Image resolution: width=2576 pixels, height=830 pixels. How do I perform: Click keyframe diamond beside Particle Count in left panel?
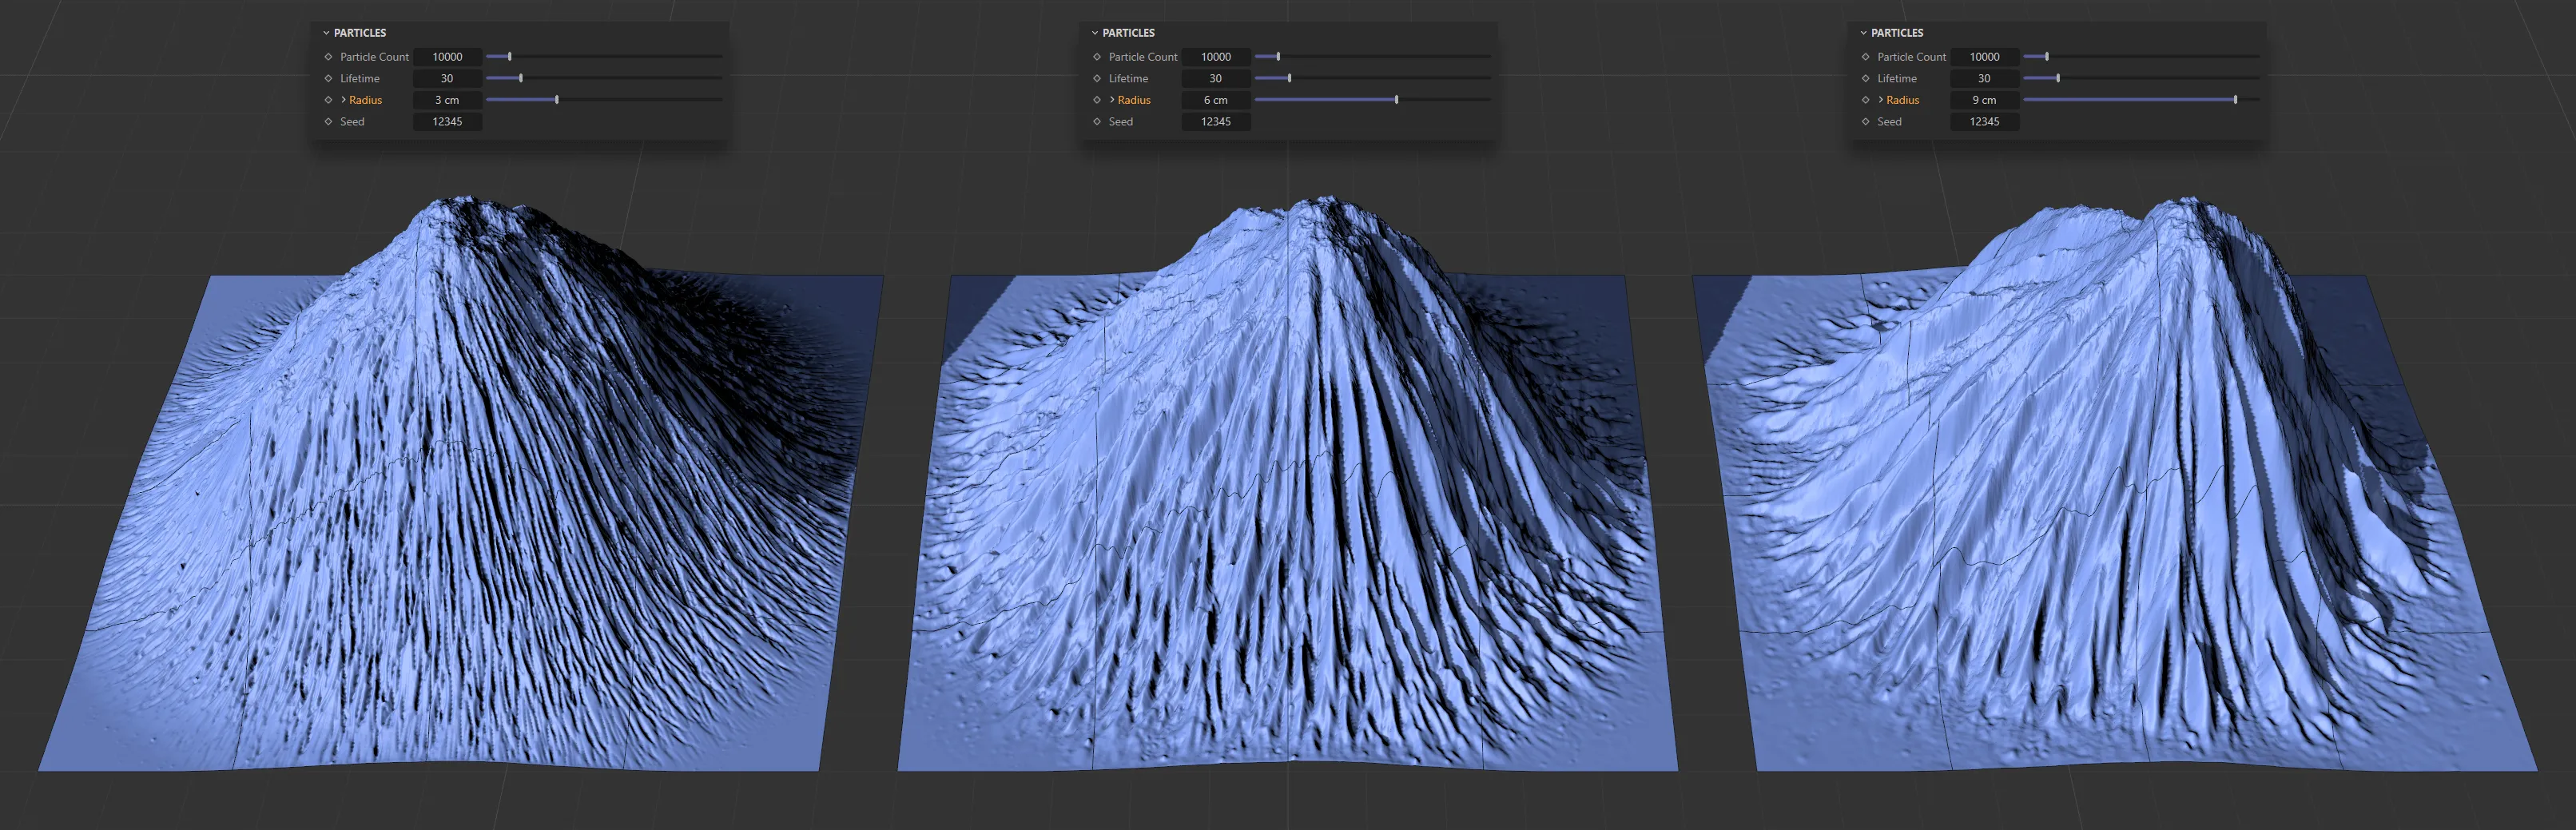coord(328,57)
